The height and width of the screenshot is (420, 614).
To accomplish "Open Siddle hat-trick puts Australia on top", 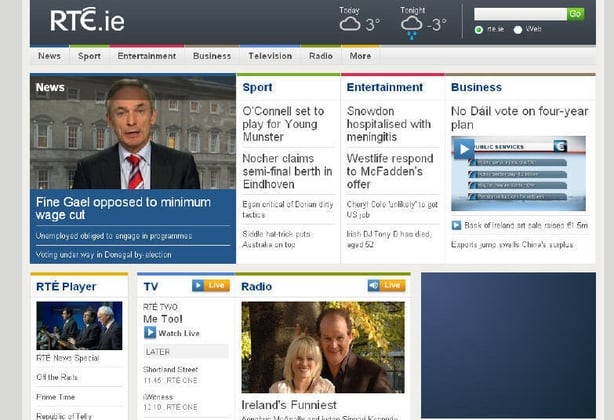I will [x=276, y=239].
